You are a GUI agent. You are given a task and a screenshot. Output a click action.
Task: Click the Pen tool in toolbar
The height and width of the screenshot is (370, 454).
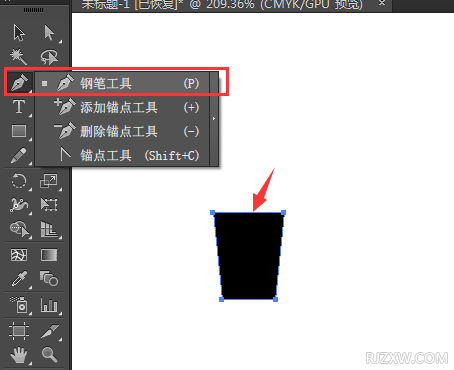(19, 82)
